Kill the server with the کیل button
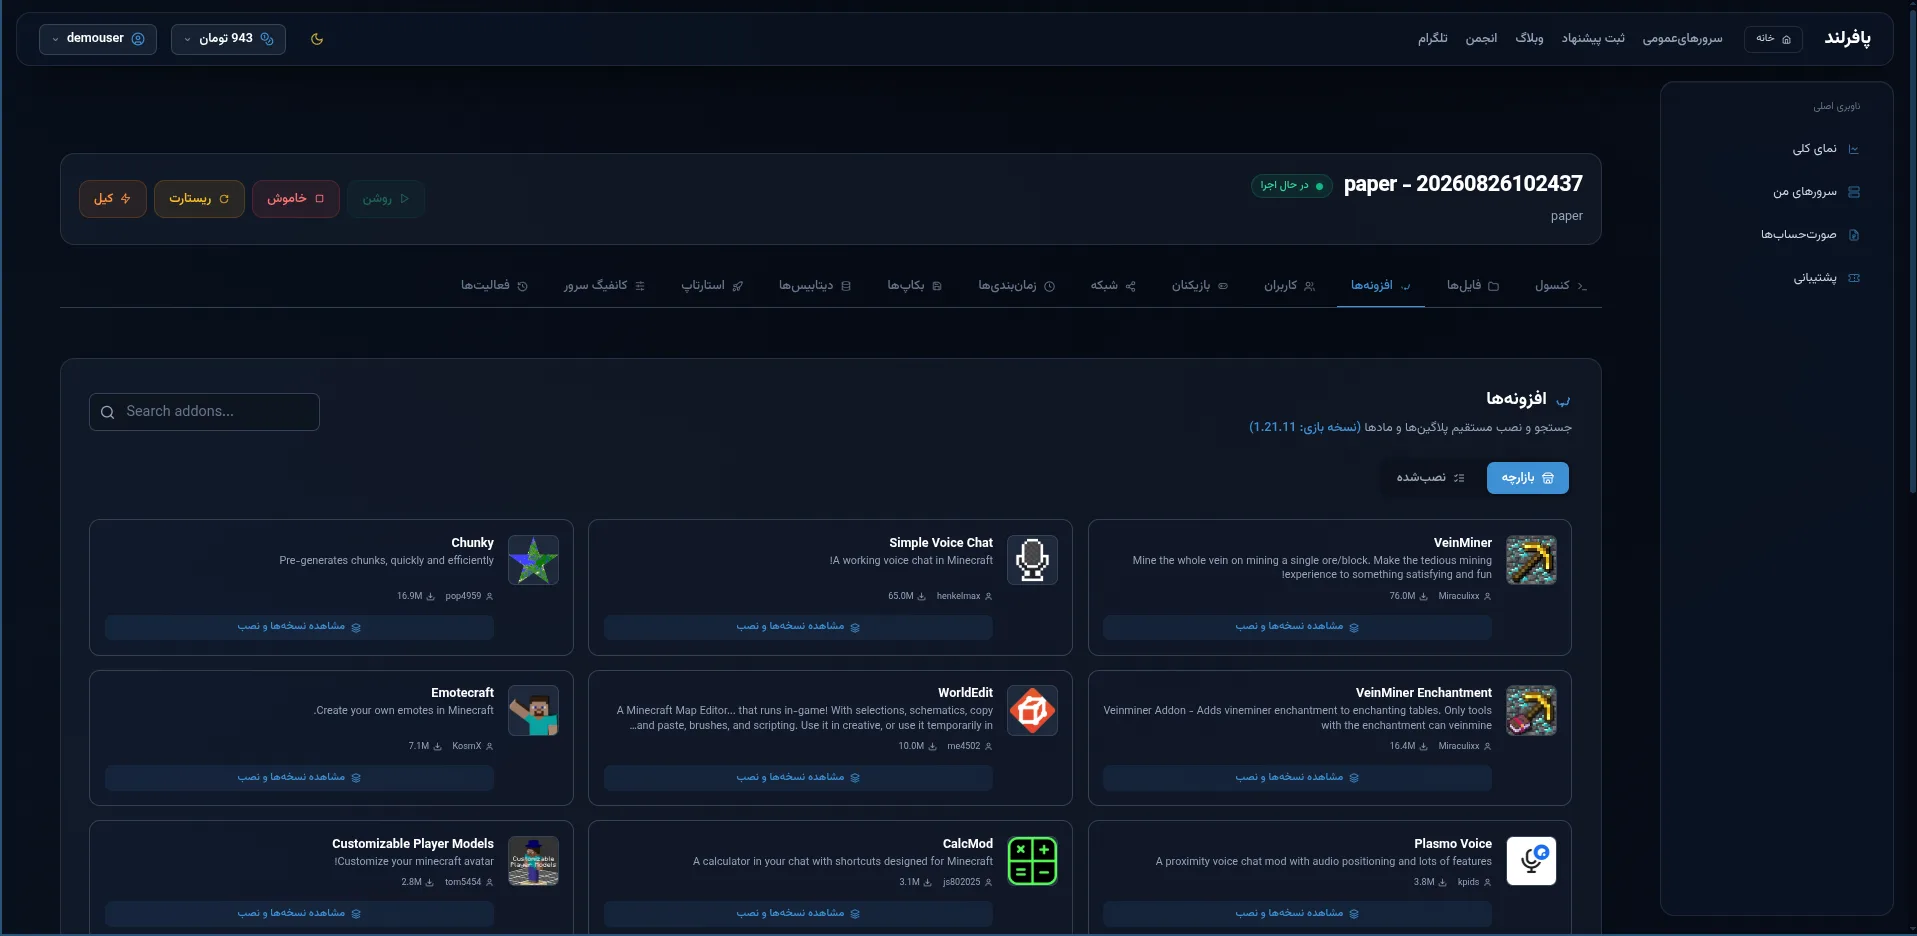1917x936 pixels. click(x=113, y=199)
